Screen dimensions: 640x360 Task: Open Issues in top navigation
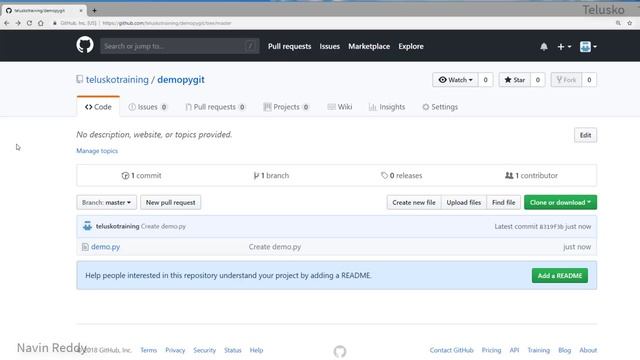pos(329,47)
